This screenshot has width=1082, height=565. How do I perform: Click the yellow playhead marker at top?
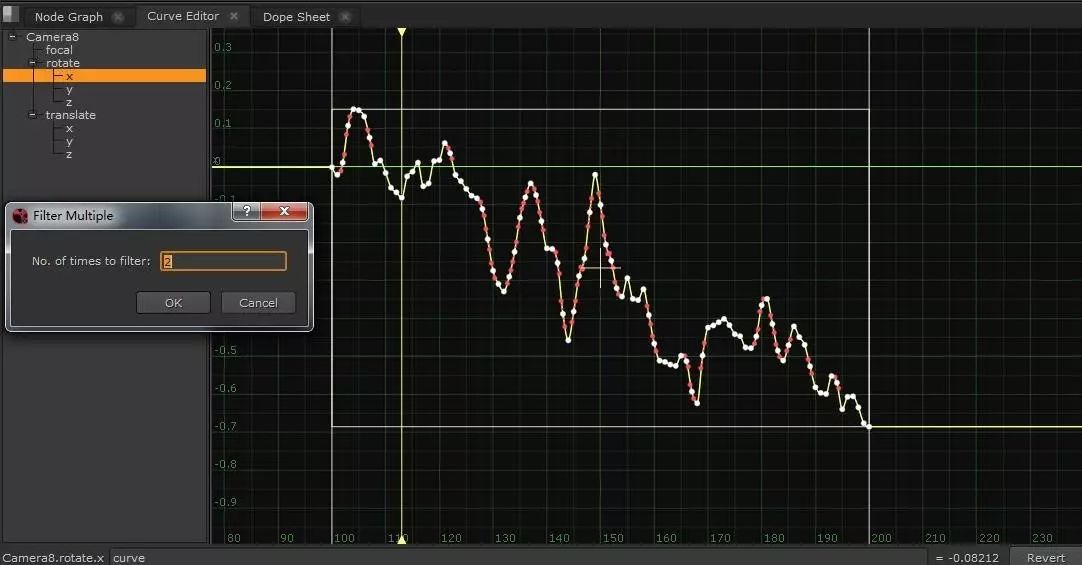[402, 32]
